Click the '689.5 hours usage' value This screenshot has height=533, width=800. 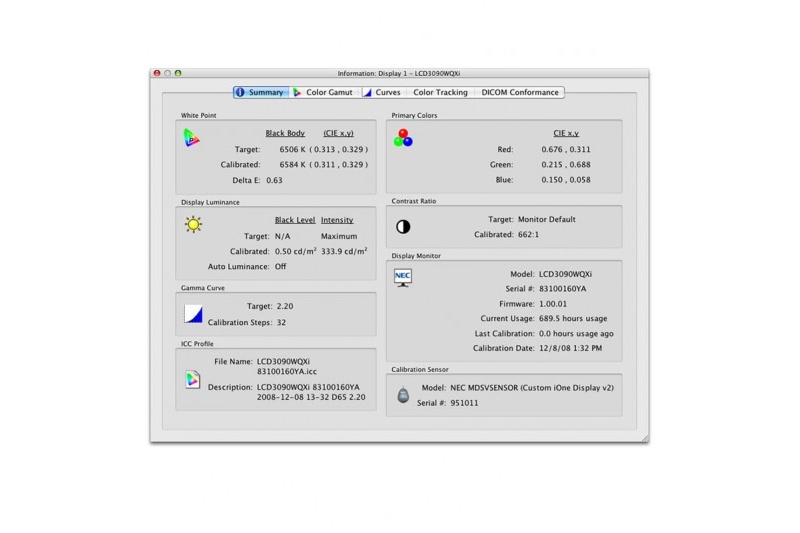click(573, 318)
